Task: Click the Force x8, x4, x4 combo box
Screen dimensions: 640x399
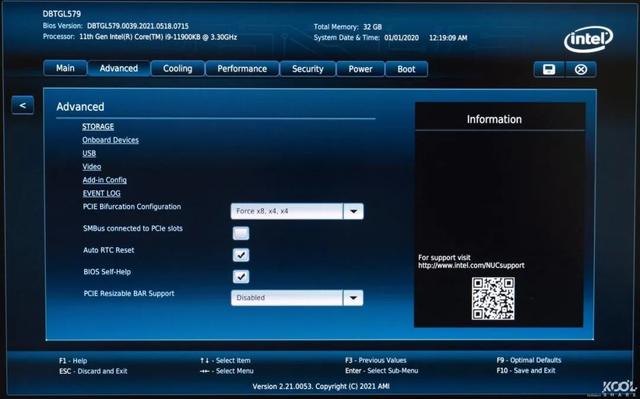Action: point(297,211)
